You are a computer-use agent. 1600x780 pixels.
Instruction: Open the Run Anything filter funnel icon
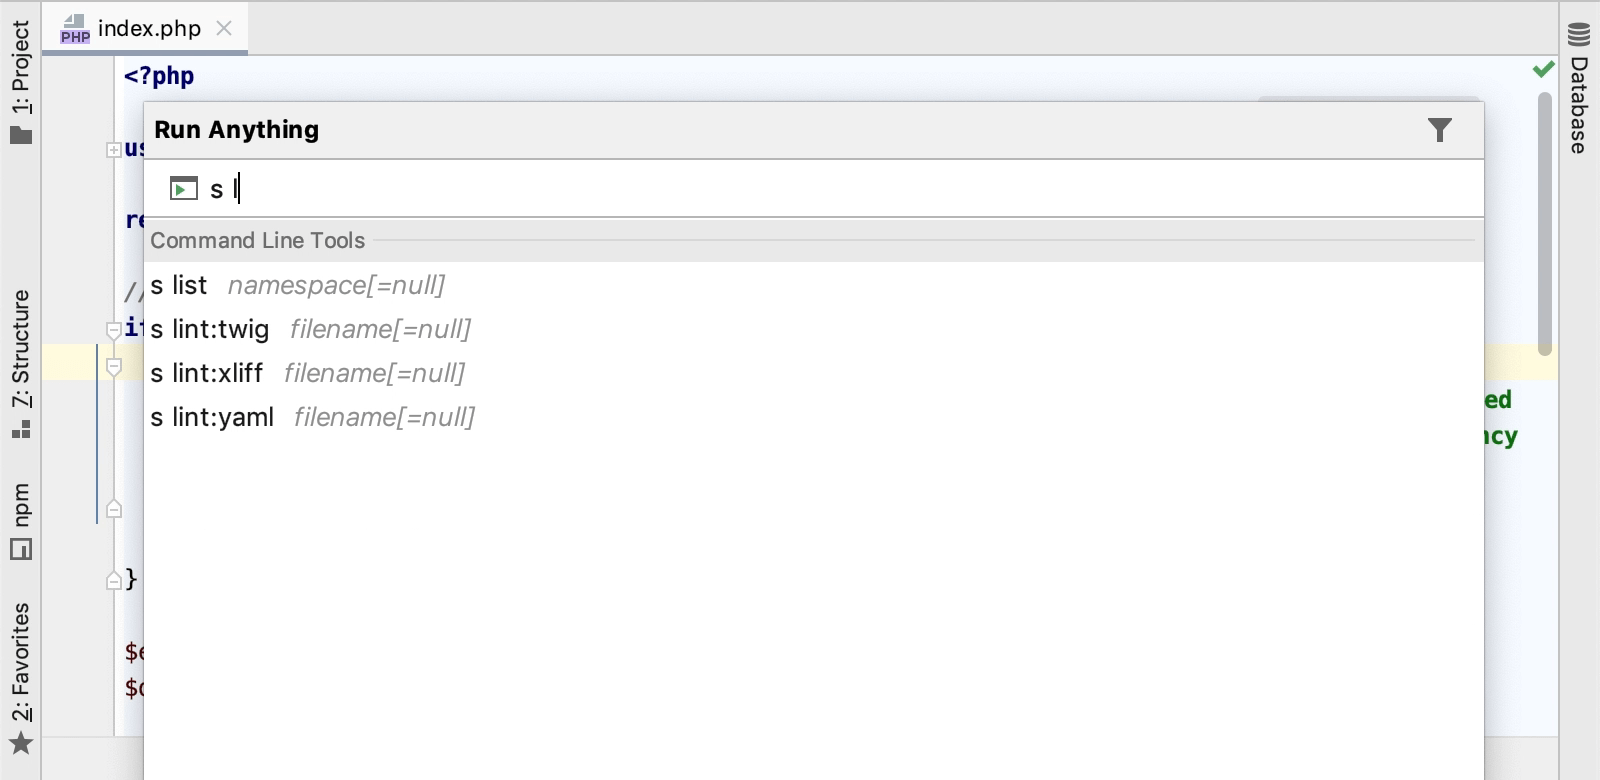click(1440, 129)
